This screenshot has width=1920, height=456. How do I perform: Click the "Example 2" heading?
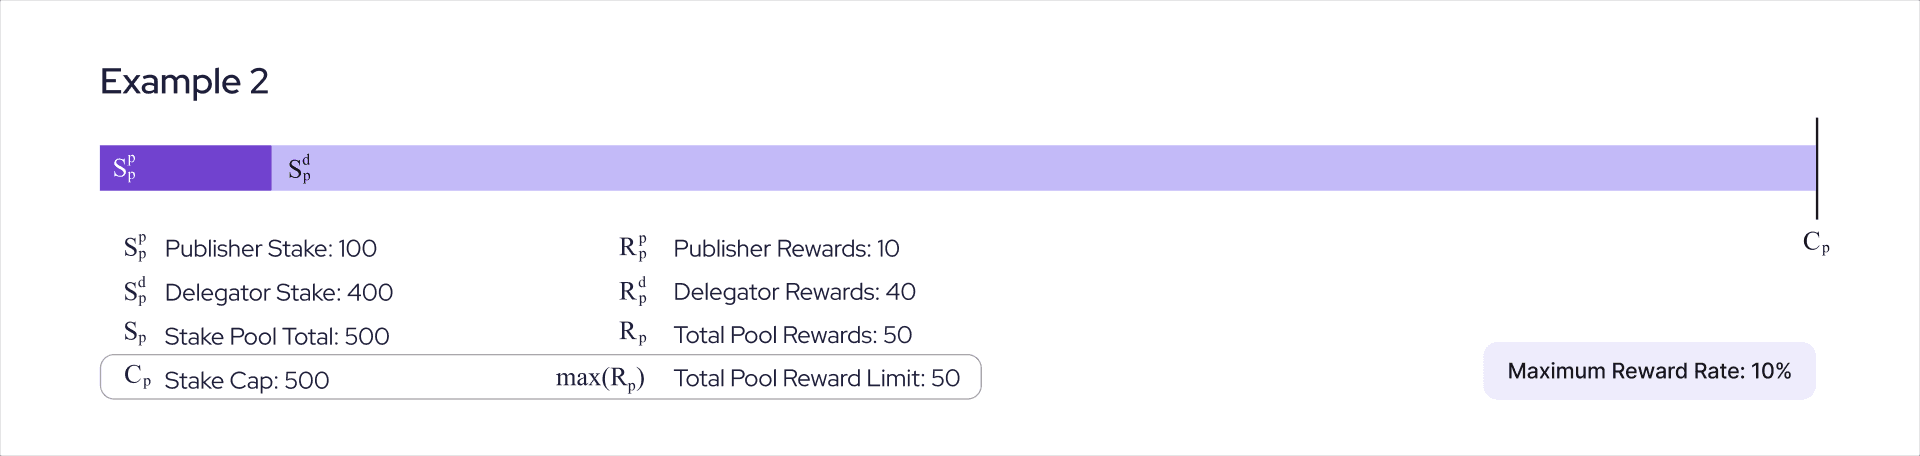184,81
